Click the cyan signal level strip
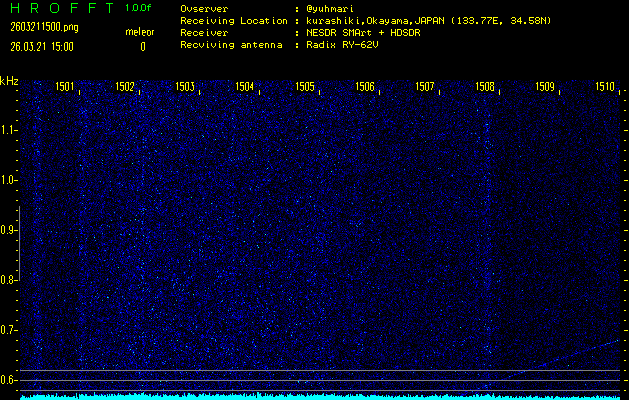The height and width of the screenshot is (400, 629). tap(320, 396)
